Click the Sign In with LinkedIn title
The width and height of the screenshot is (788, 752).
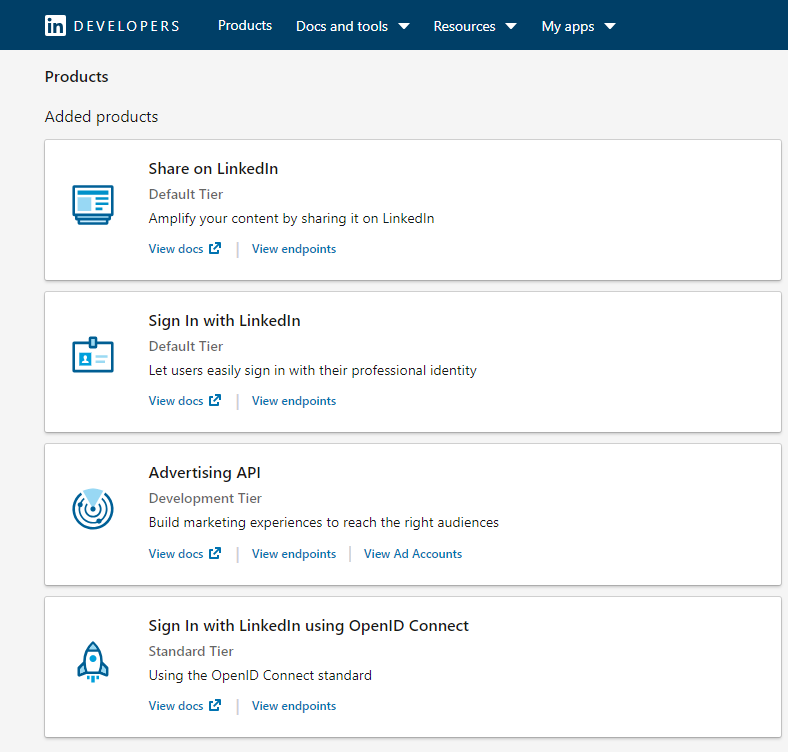click(x=224, y=321)
